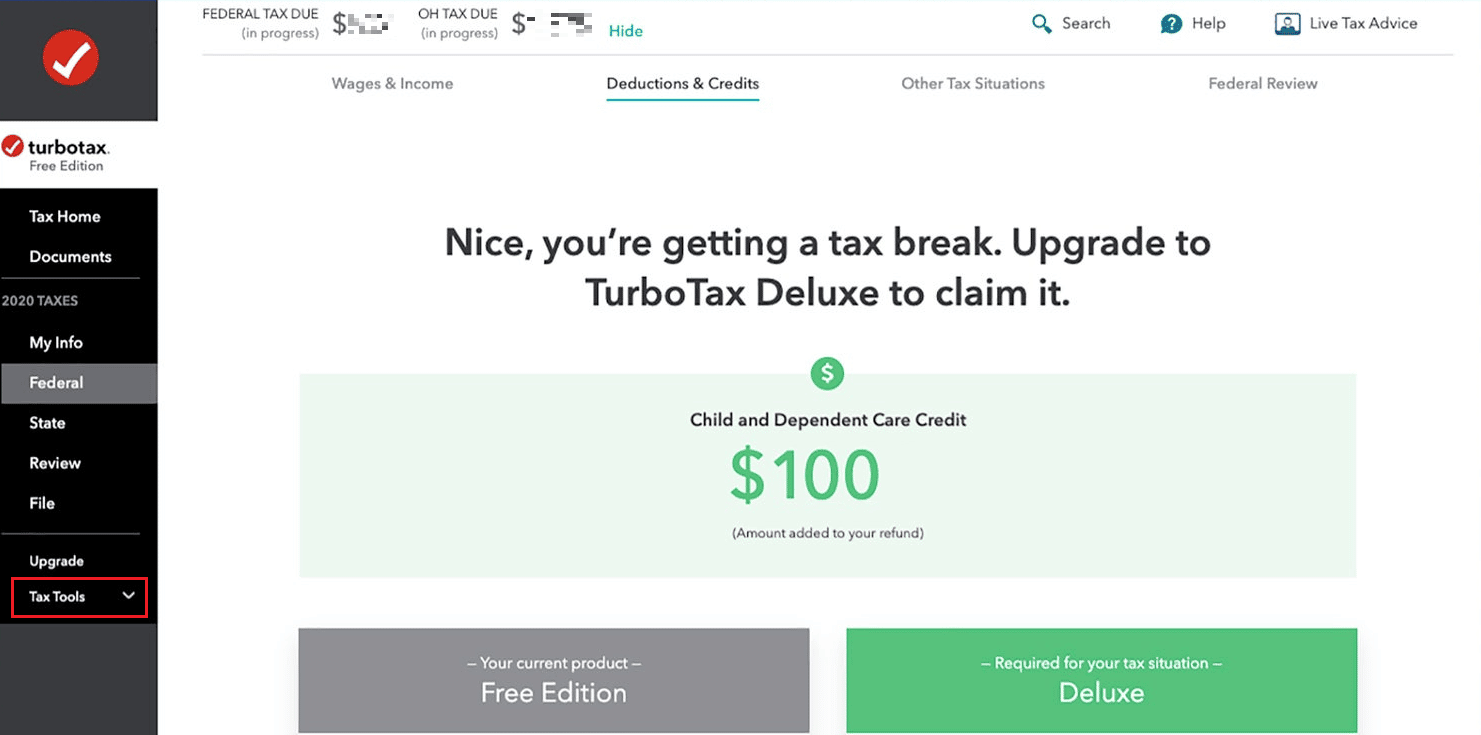Click the red checkmark logo at top left
Image resolution: width=1481 pixels, height=735 pixels.
71,58
